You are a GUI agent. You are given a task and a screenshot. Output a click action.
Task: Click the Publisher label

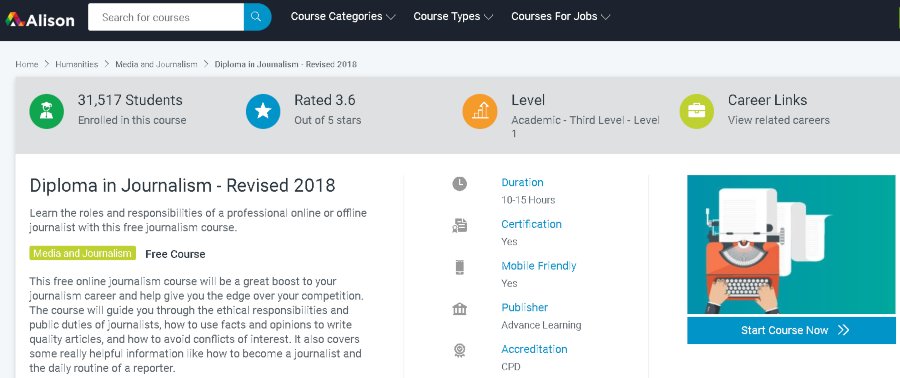525,307
